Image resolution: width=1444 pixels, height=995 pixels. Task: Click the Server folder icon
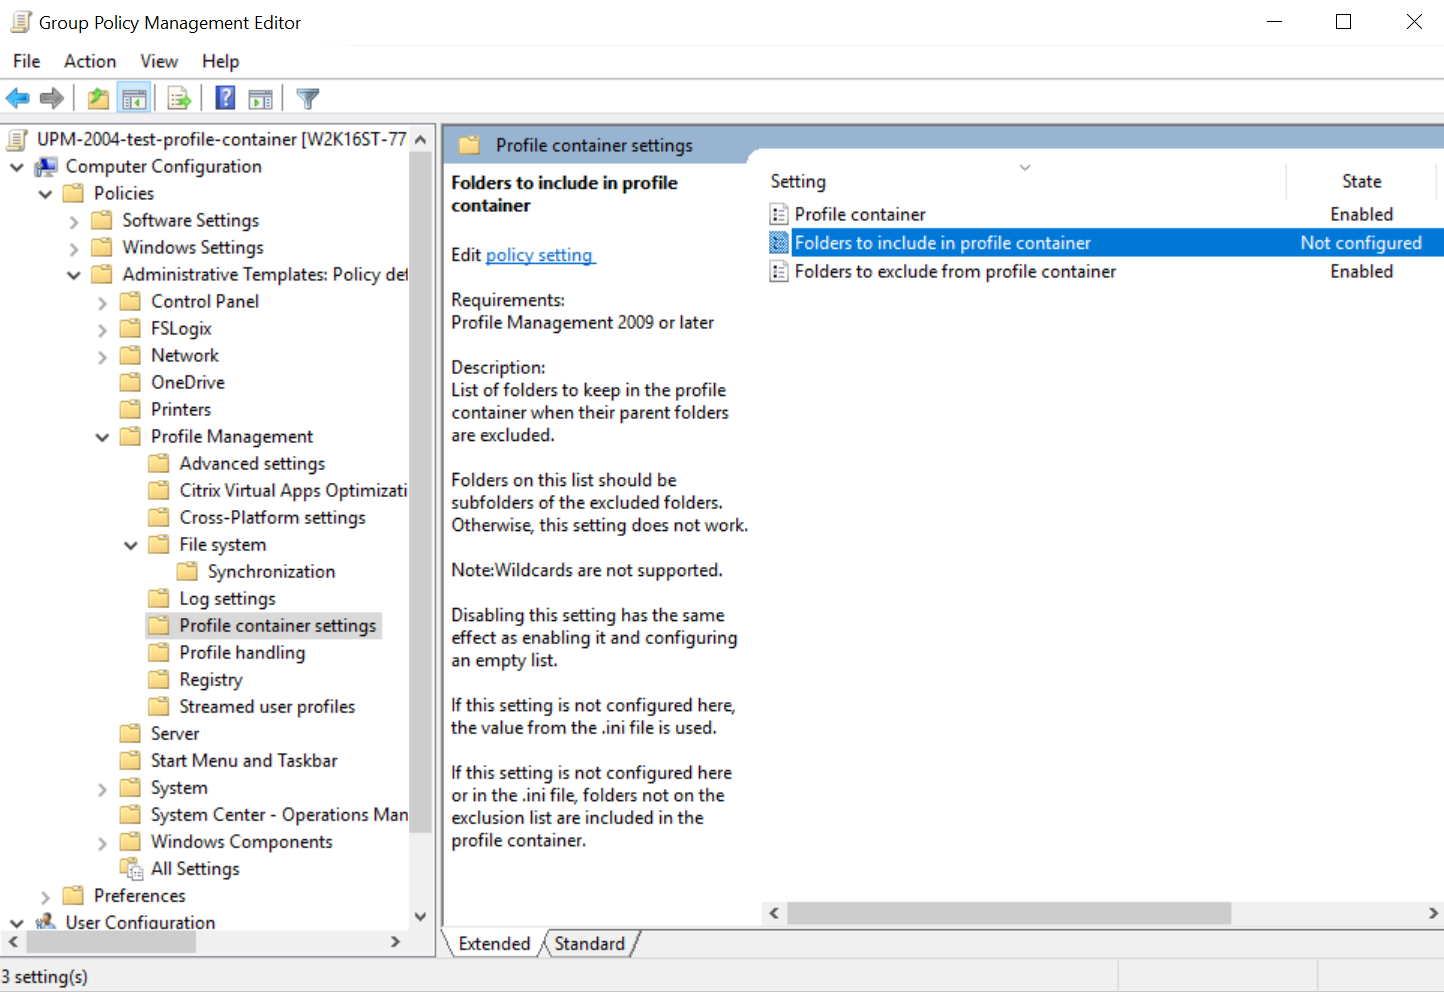pyautogui.click(x=130, y=733)
